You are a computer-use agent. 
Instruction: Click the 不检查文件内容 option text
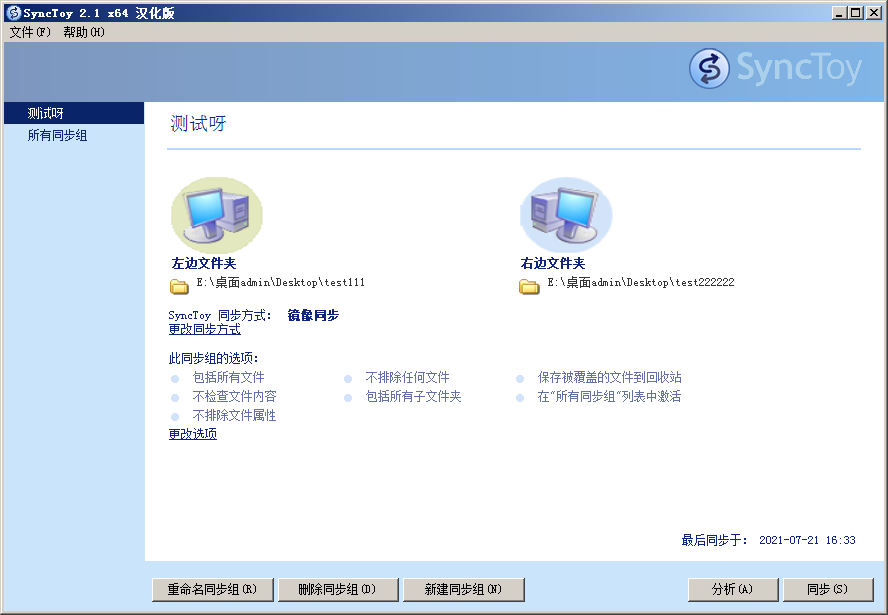pos(234,396)
